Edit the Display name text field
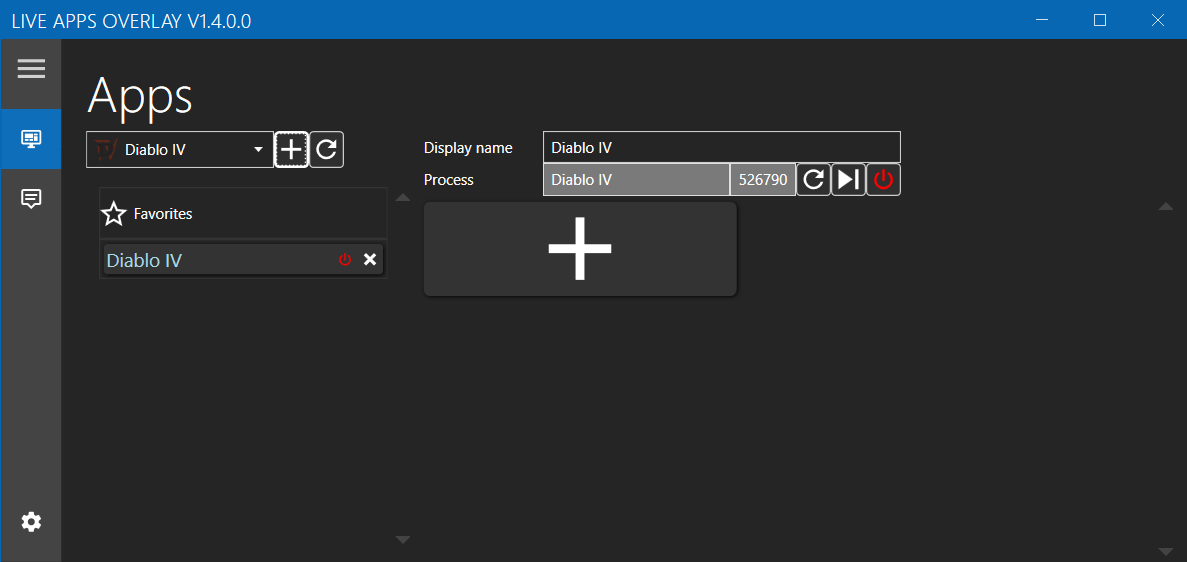This screenshot has width=1187, height=562. (721, 147)
